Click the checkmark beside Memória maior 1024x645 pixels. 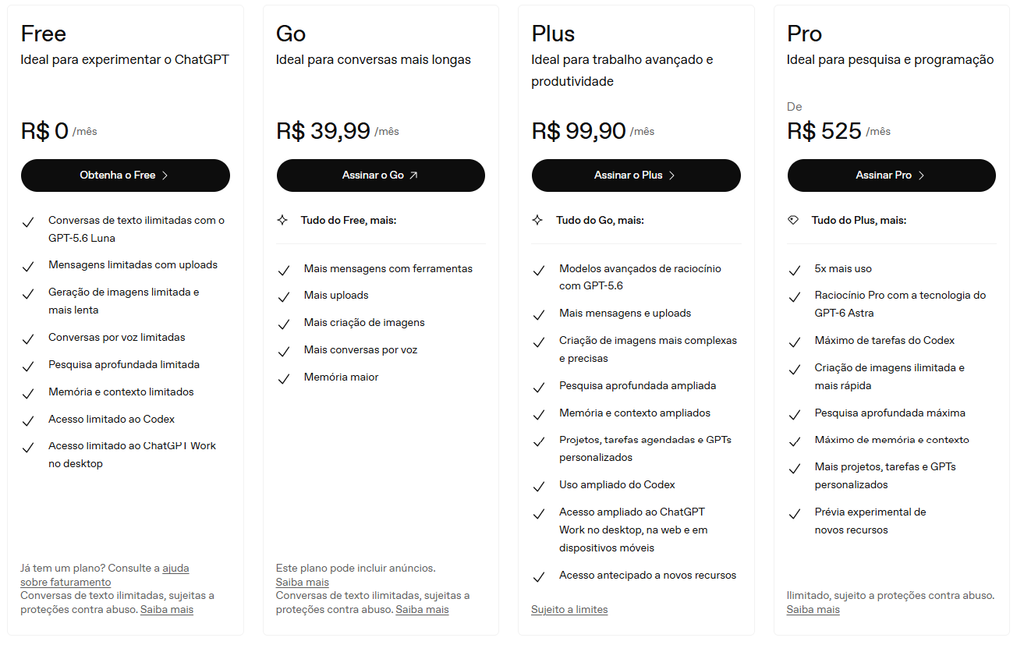[x=283, y=379]
